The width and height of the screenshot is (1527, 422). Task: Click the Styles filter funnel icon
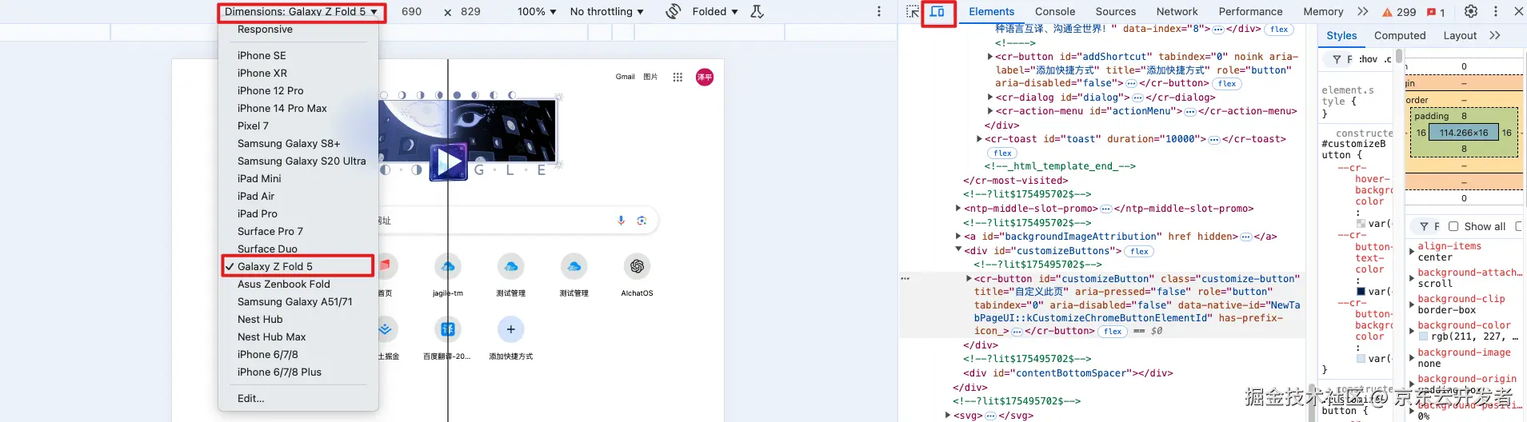[x=1337, y=60]
